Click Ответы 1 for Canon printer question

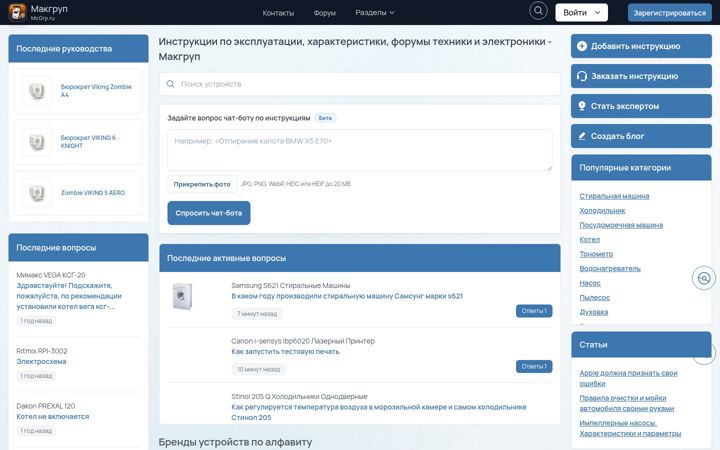[534, 366]
